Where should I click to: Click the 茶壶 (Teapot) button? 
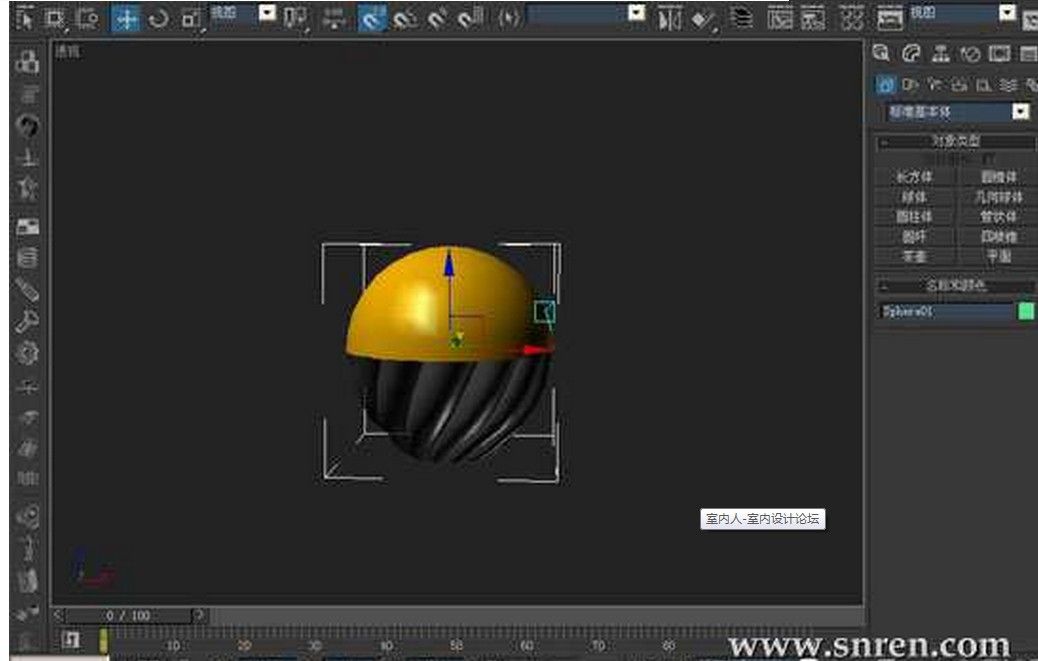[914, 256]
